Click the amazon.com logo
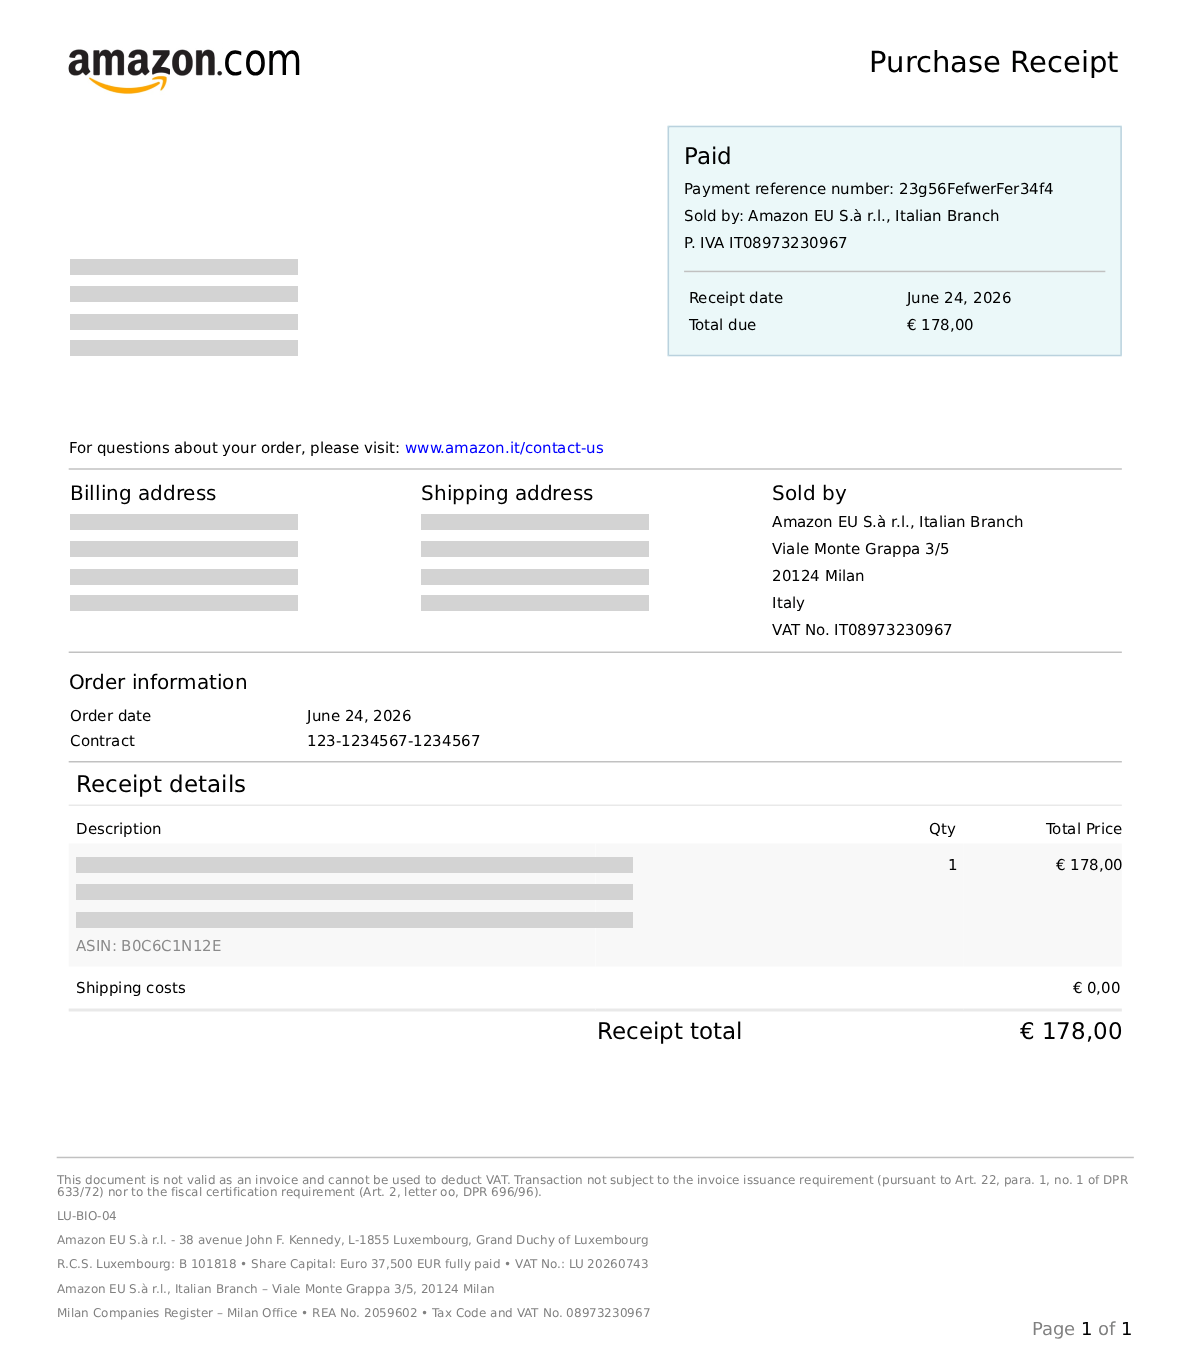Image resolution: width=1191 pixels, height=1366 pixels. coord(184,70)
